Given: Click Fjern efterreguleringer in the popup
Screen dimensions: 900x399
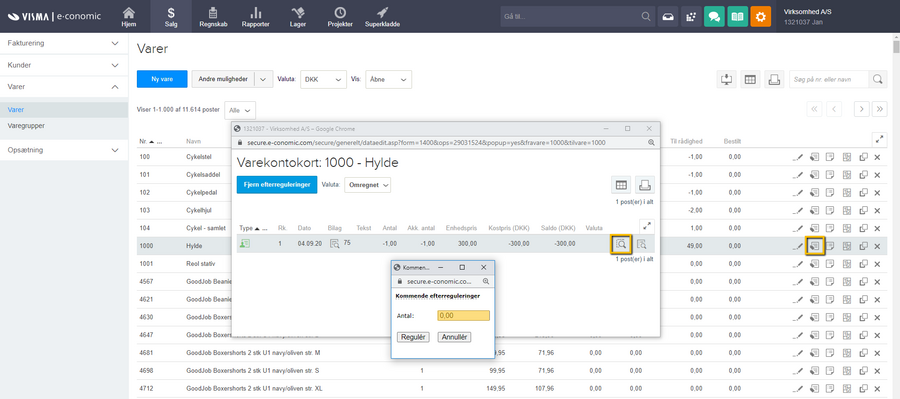Looking at the screenshot, I should coord(277,185).
